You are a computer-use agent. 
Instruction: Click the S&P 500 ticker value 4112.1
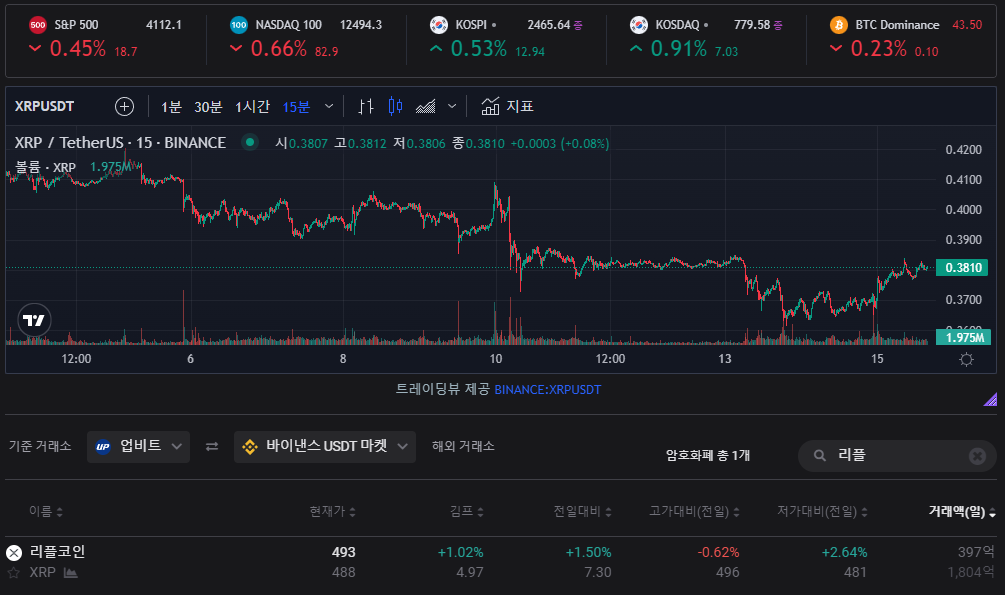click(163, 25)
